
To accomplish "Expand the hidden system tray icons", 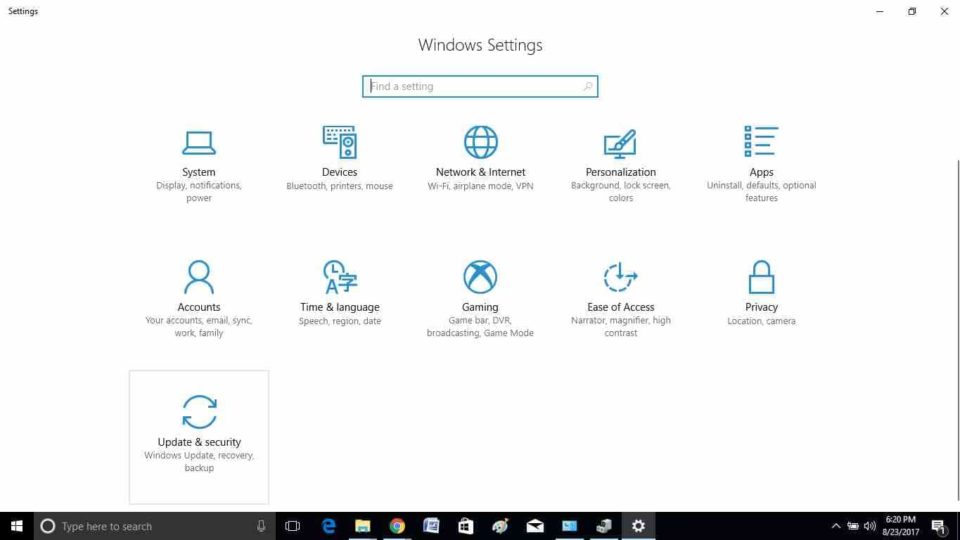I will pyautogui.click(x=836, y=526).
